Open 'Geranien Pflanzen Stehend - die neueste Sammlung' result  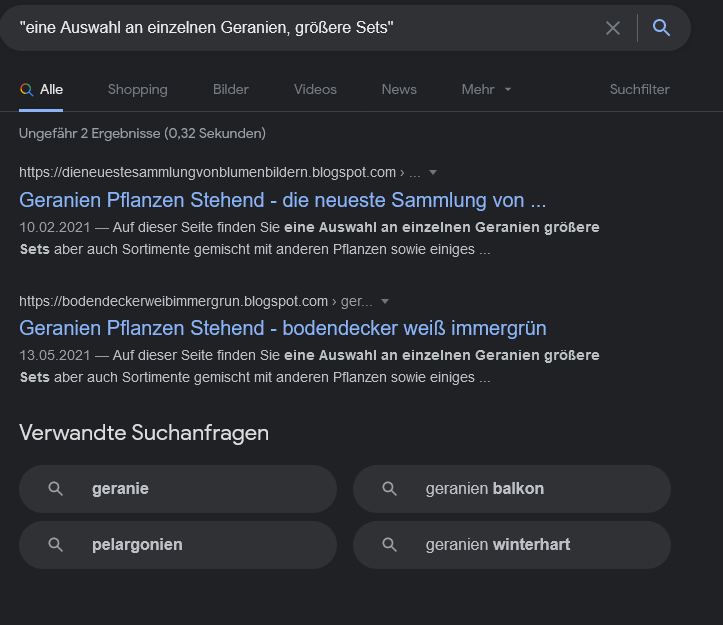tap(282, 199)
